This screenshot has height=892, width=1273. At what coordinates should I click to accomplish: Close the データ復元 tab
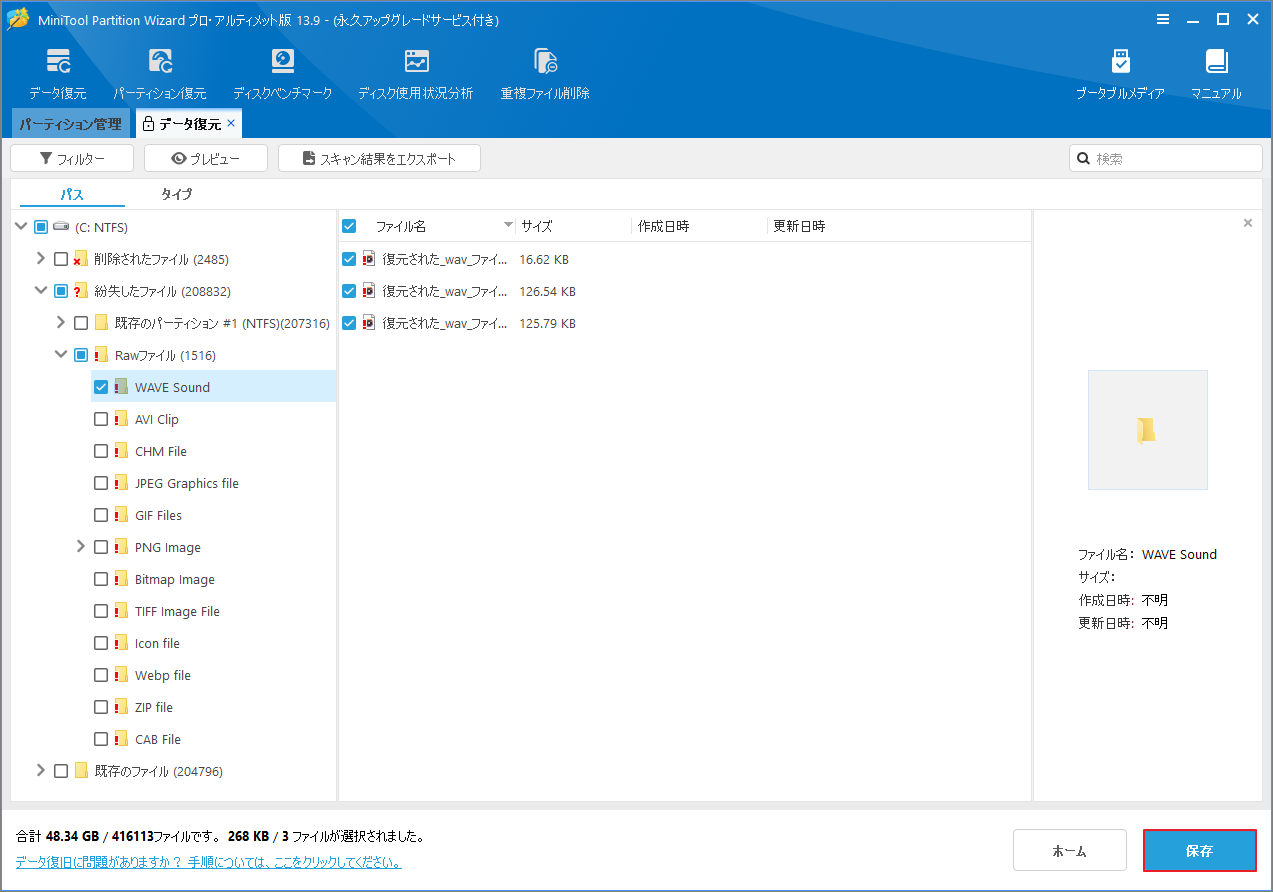[231, 123]
